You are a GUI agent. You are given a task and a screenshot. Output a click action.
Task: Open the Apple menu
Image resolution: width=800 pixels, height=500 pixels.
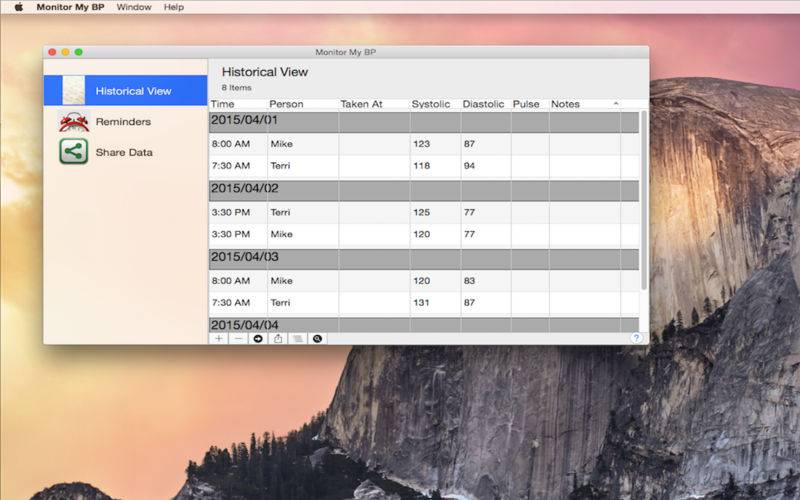point(19,7)
